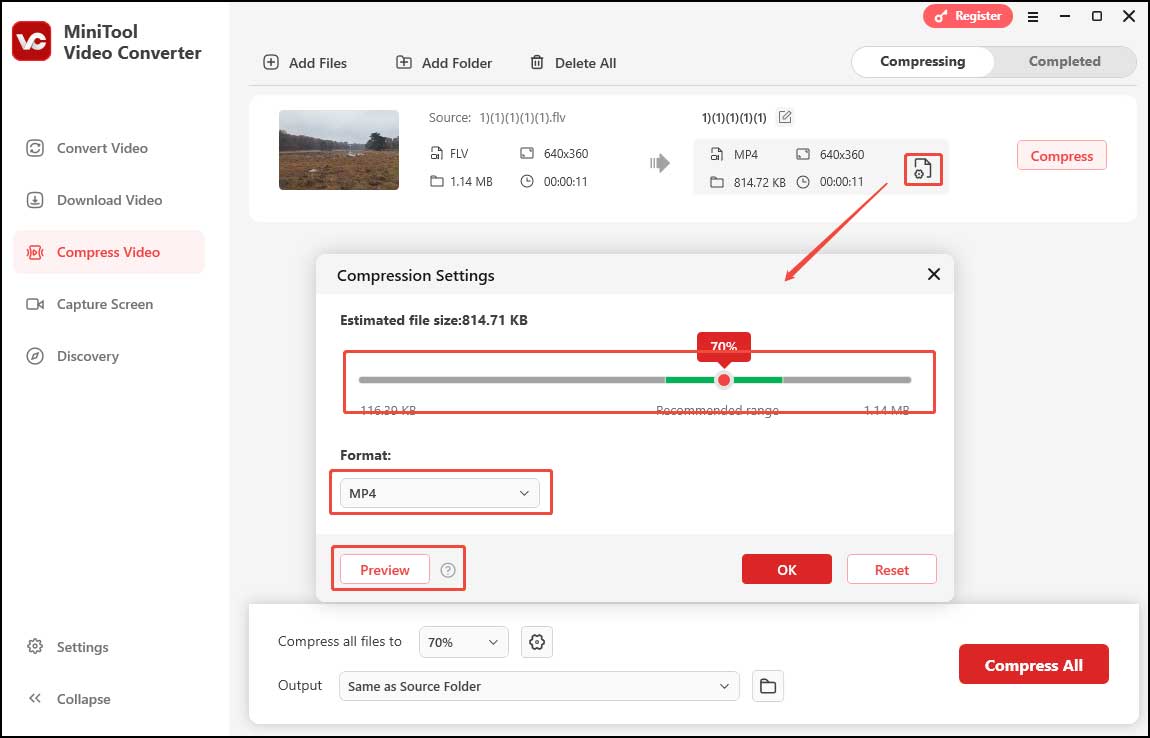Open the MP4 Format dropdown
The image size is (1150, 738).
tap(439, 493)
